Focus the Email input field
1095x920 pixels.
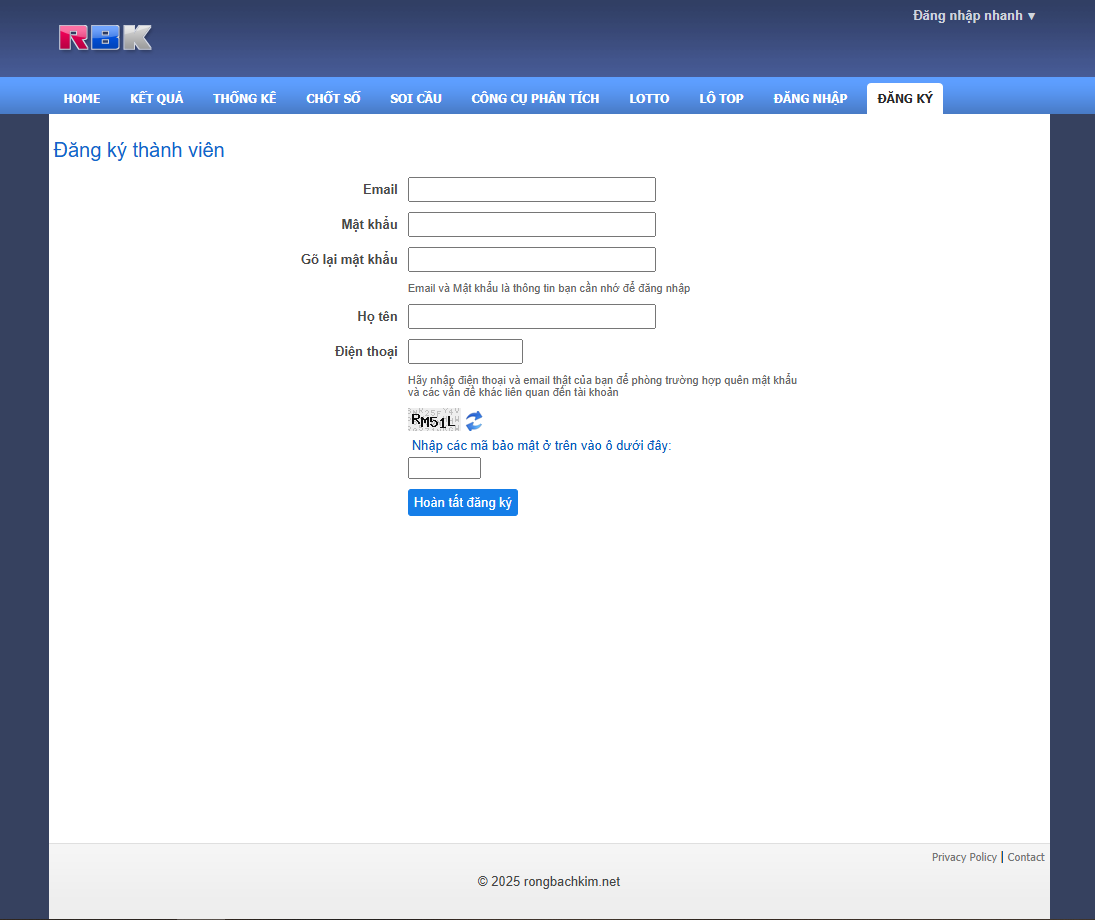(531, 190)
